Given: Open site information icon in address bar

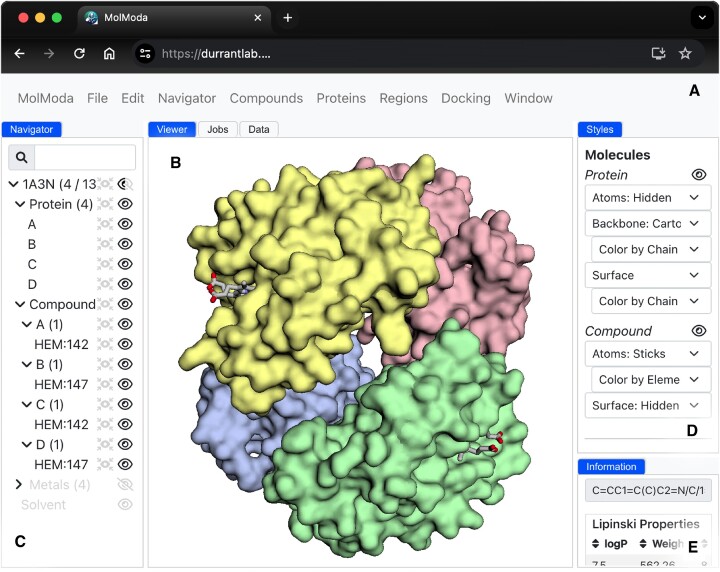Looking at the screenshot, I should (x=145, y=54).
